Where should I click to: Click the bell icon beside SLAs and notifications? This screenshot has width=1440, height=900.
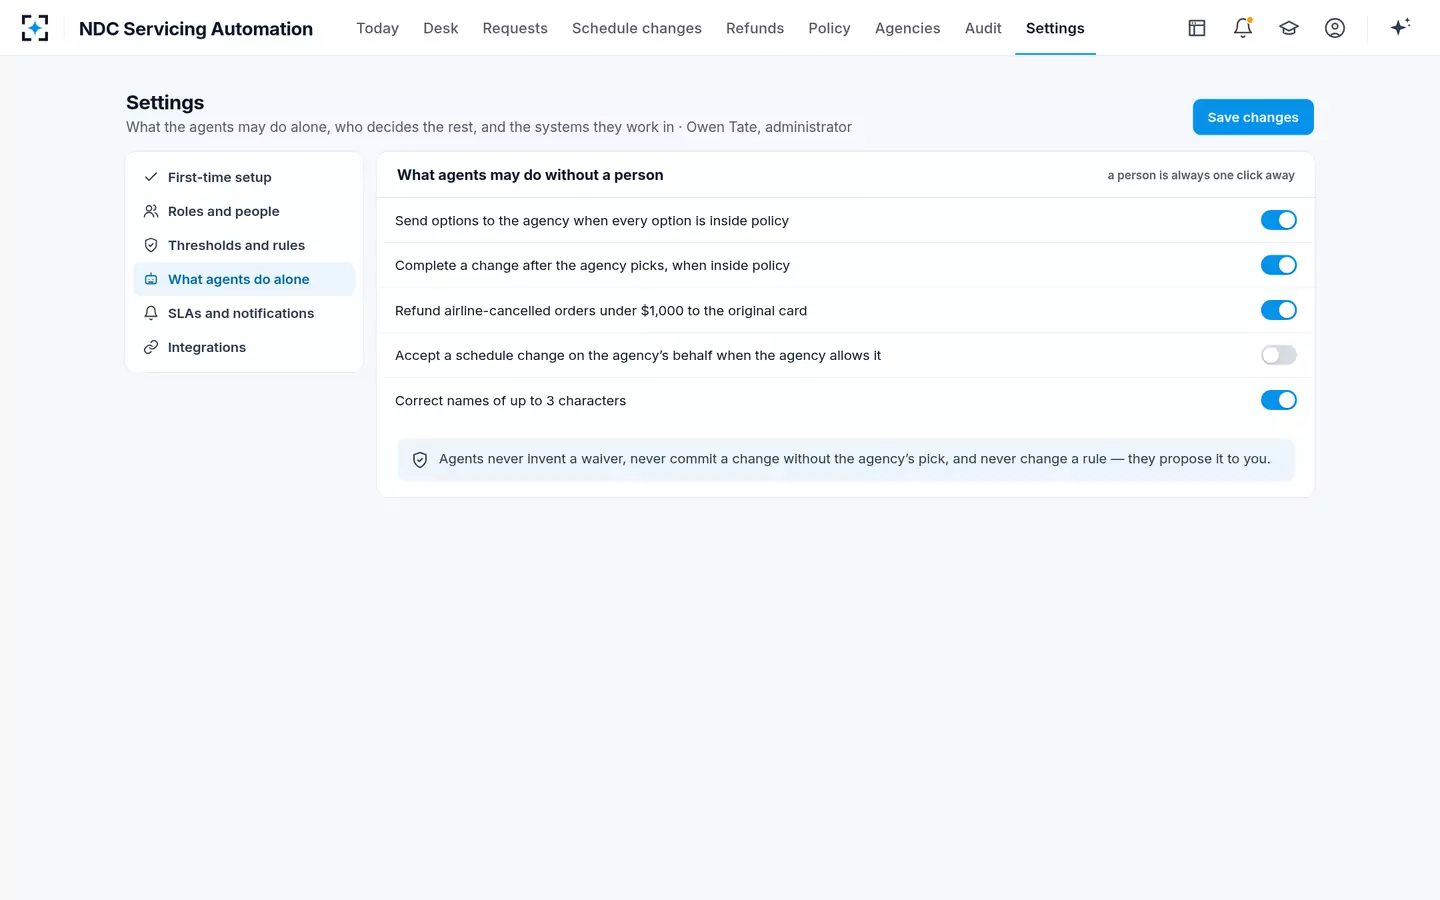pos(151,313)
